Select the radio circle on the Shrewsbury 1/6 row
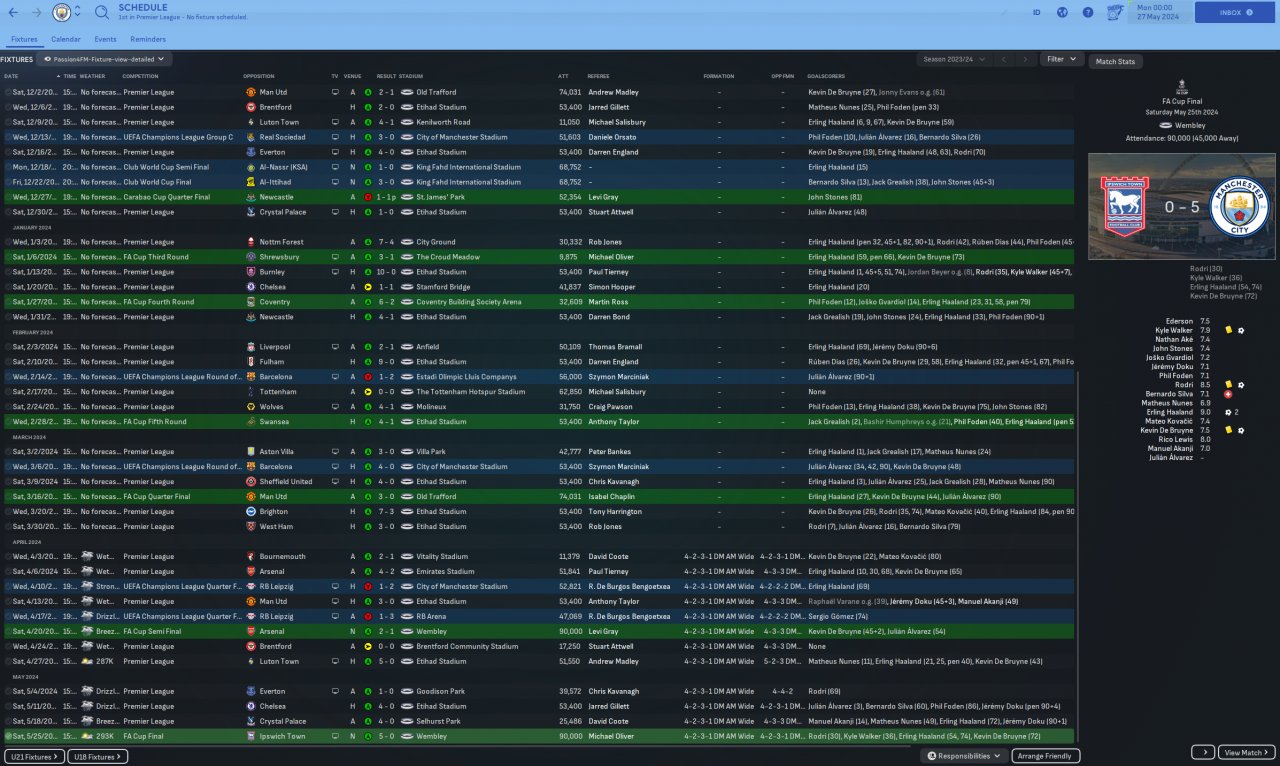Viewport: 1280px width, 766px height. pos(8,257)
